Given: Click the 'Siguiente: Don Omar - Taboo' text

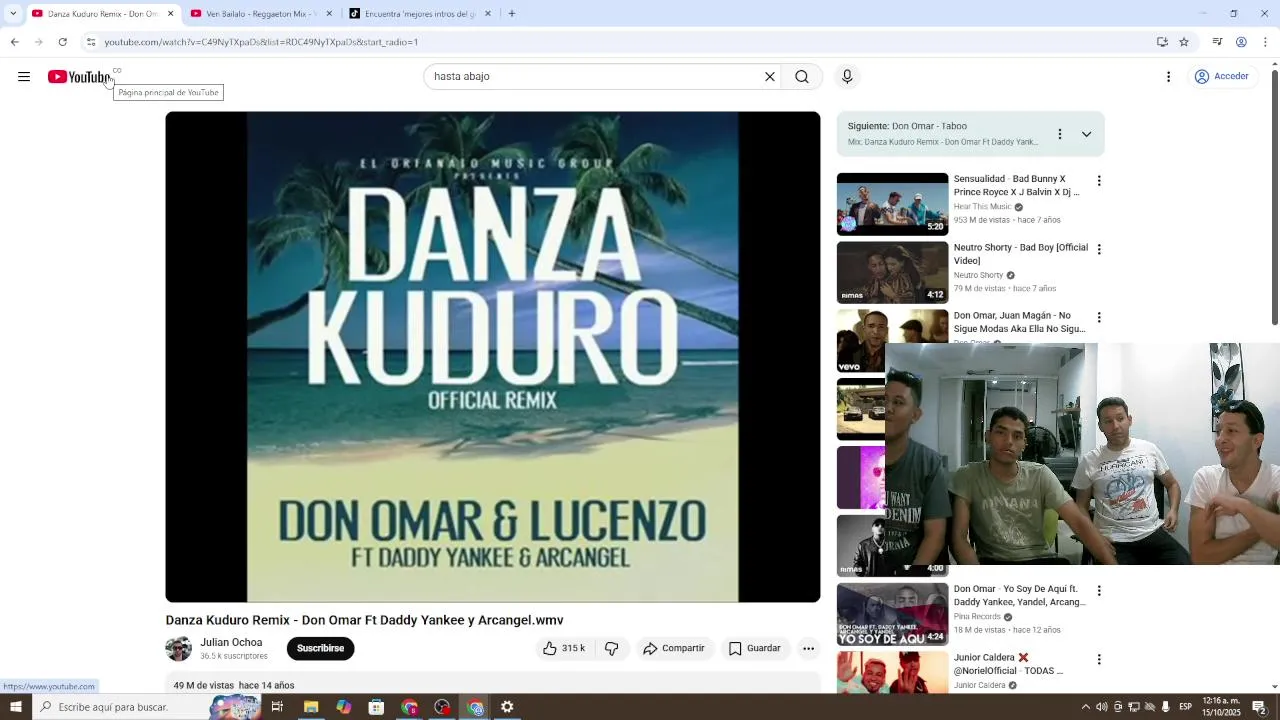Looking at the screenshot, I should pos(907,126).
